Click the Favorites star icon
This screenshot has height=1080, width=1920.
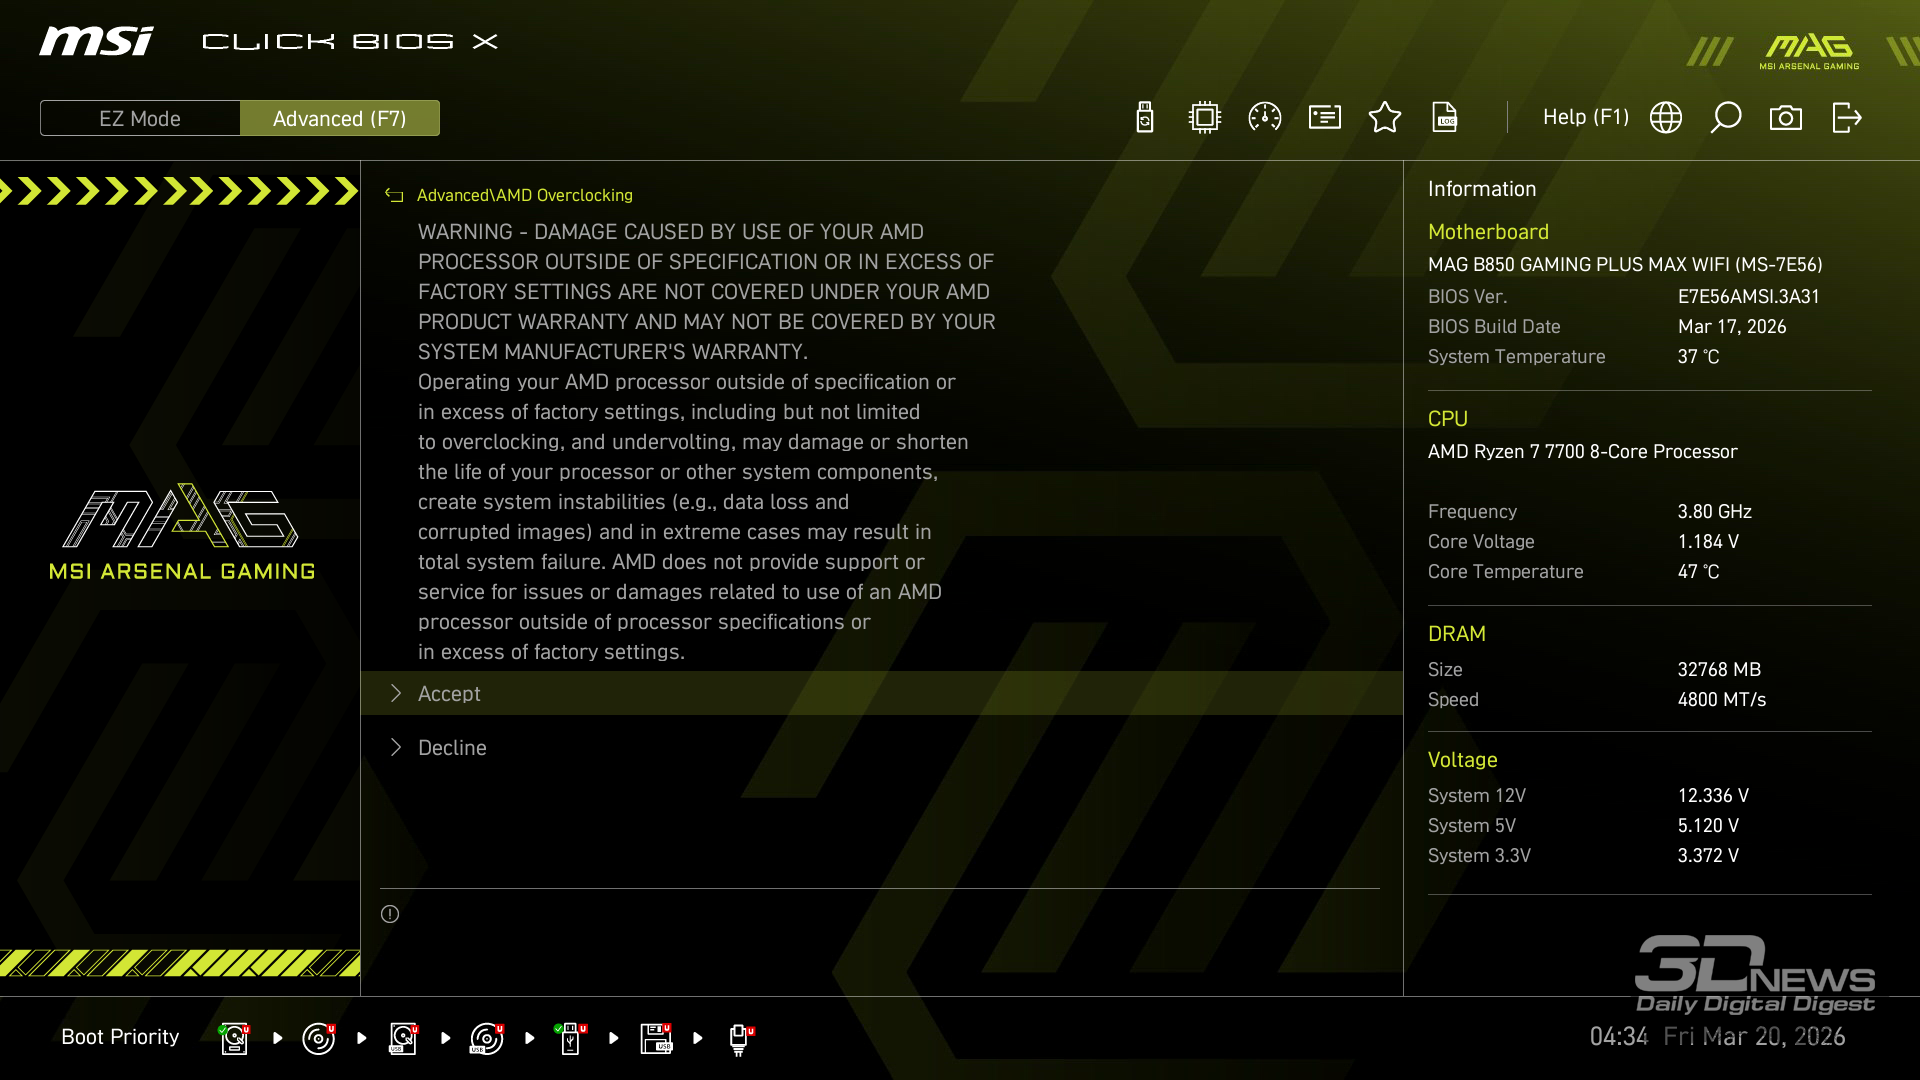[1385, 118]
